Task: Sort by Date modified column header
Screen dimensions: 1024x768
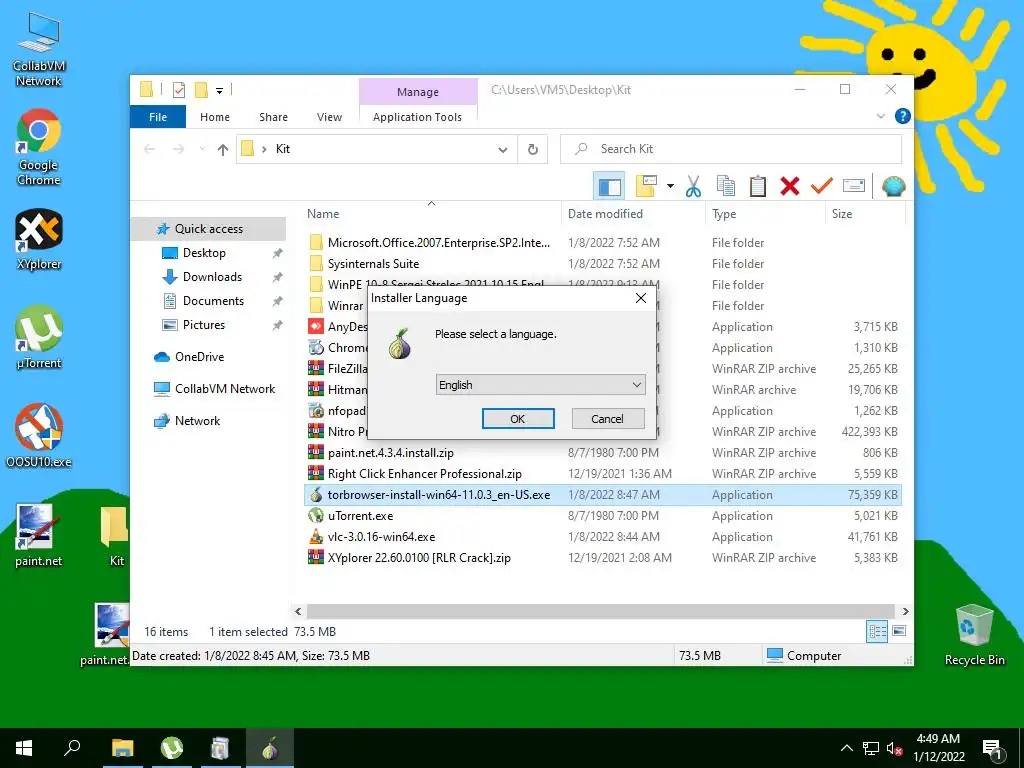Action: (x=633, y=214)
